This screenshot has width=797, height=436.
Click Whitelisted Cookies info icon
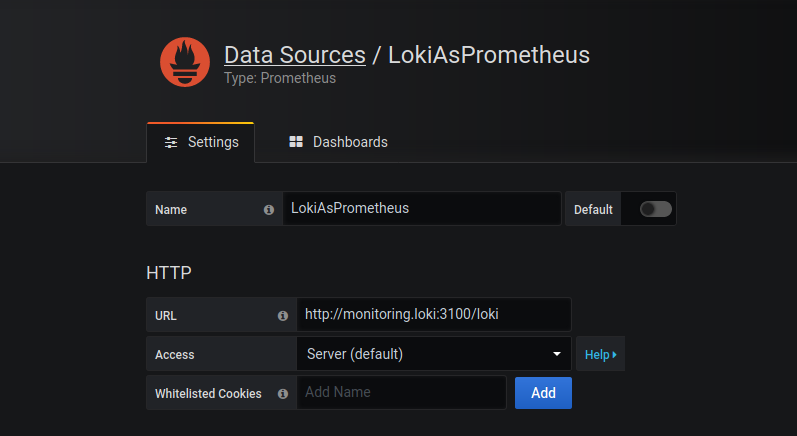(282, 394)
